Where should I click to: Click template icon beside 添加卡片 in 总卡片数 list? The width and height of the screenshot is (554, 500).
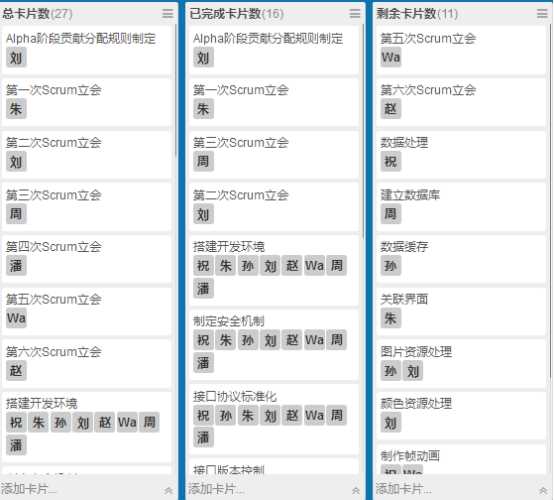pyautogui.click(x=169, y=490)
